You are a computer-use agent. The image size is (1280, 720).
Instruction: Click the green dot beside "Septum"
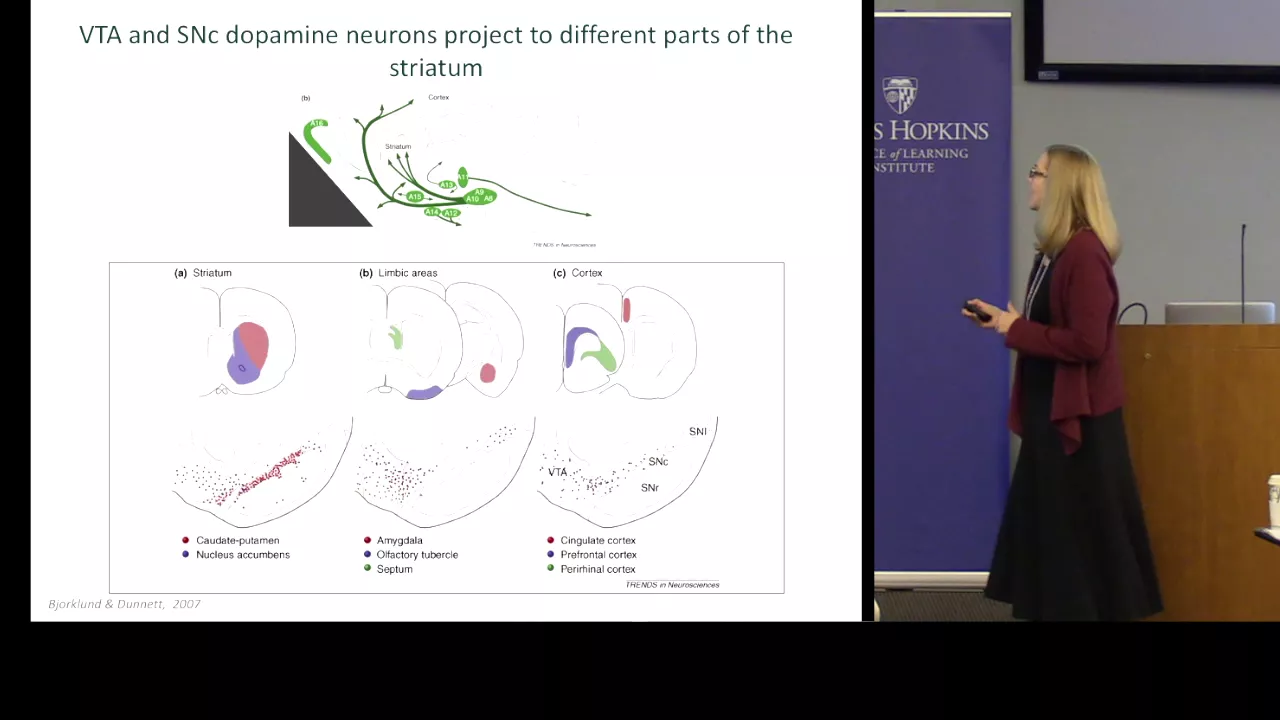tap(367, 568)
